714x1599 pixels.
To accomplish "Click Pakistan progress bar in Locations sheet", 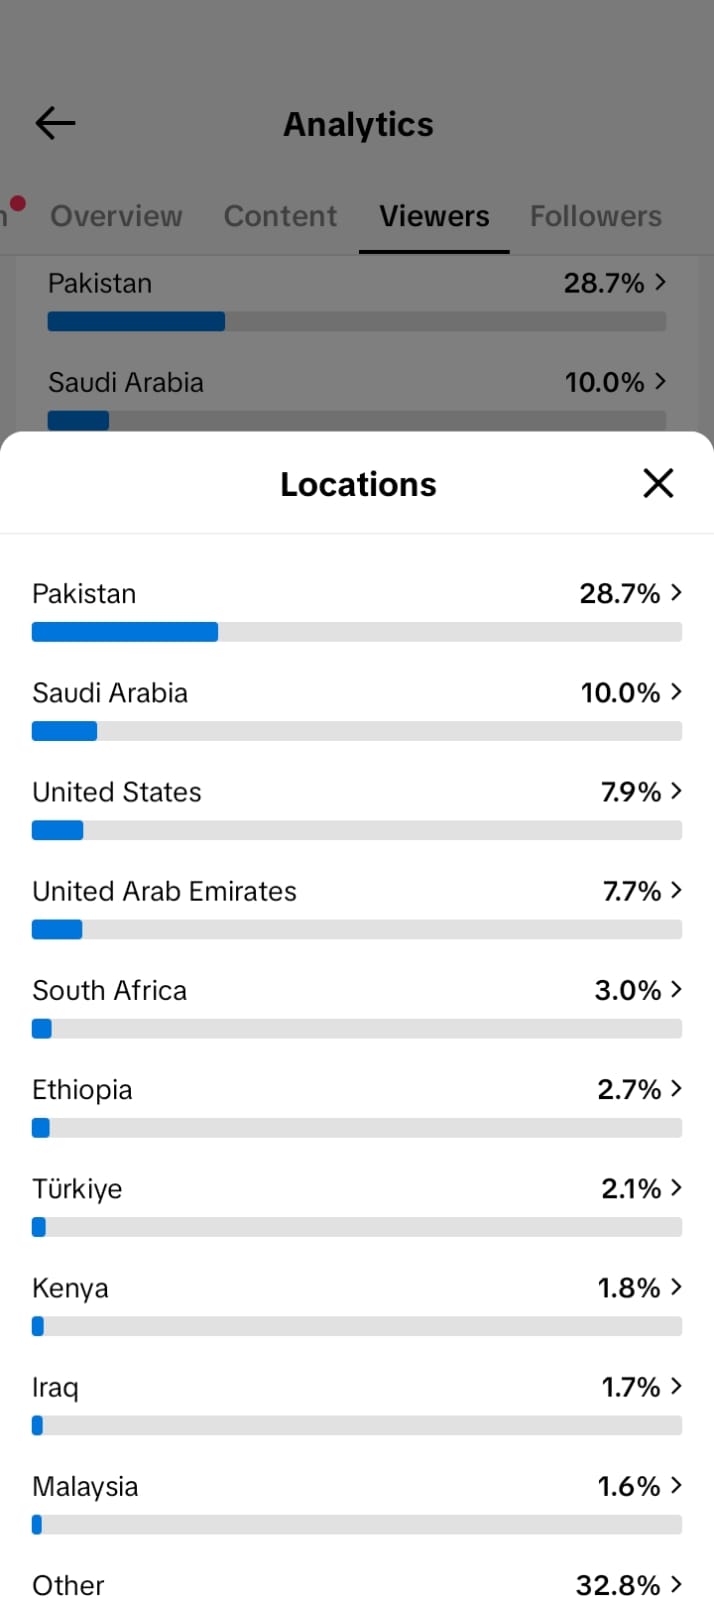I will (357, 632).
